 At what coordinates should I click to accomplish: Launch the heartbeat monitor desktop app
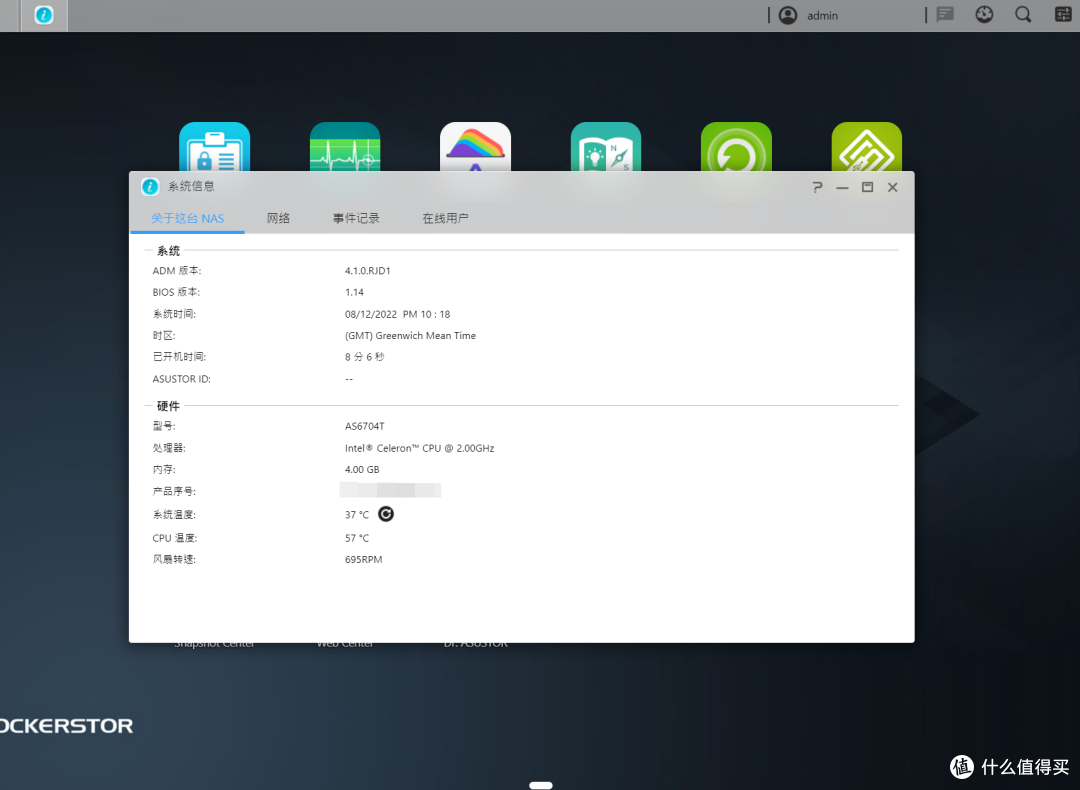pos(345,147)
